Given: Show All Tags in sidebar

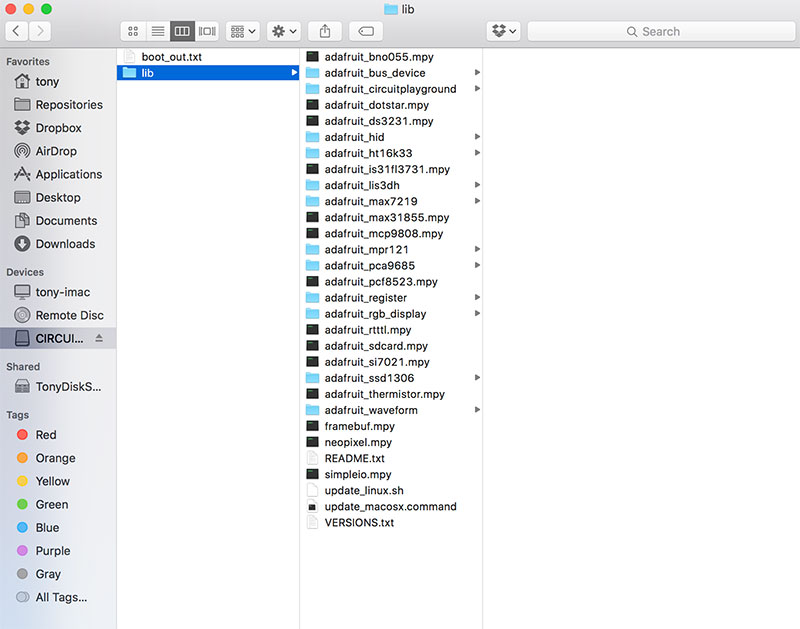Looking at the screenshot, I should 61,597.
